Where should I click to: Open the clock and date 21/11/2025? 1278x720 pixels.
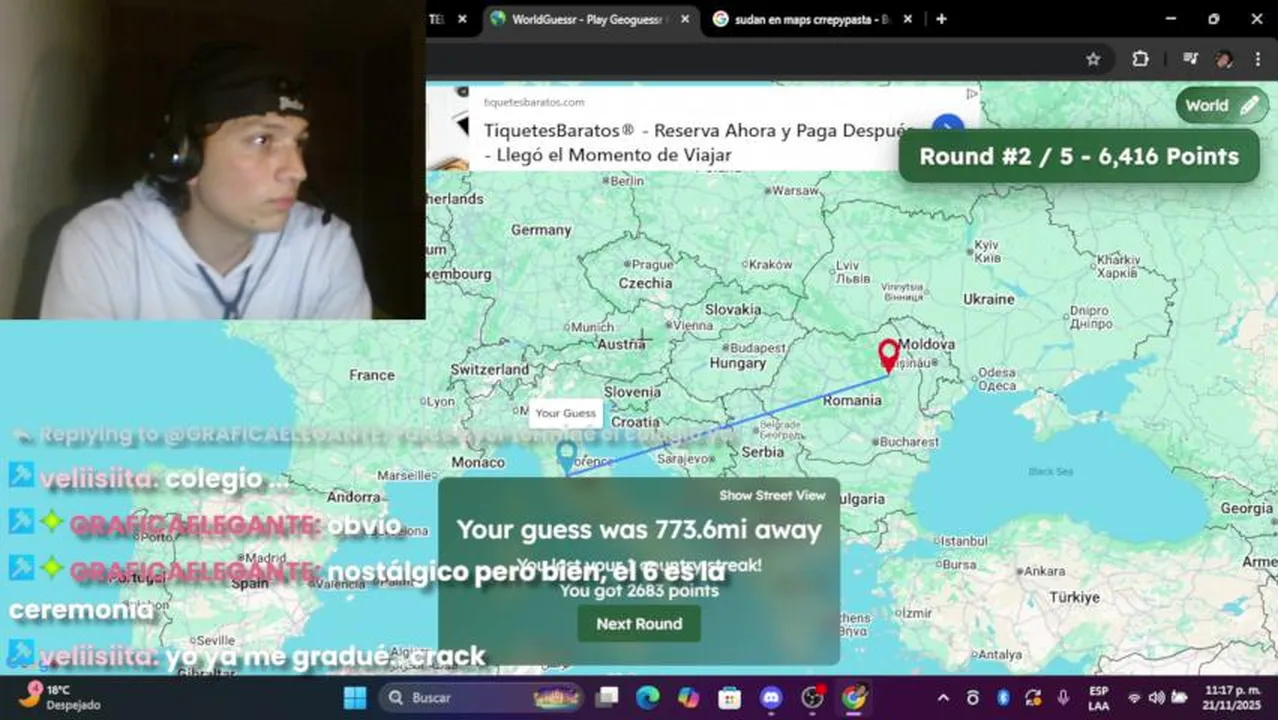[x=1231, y=698]
